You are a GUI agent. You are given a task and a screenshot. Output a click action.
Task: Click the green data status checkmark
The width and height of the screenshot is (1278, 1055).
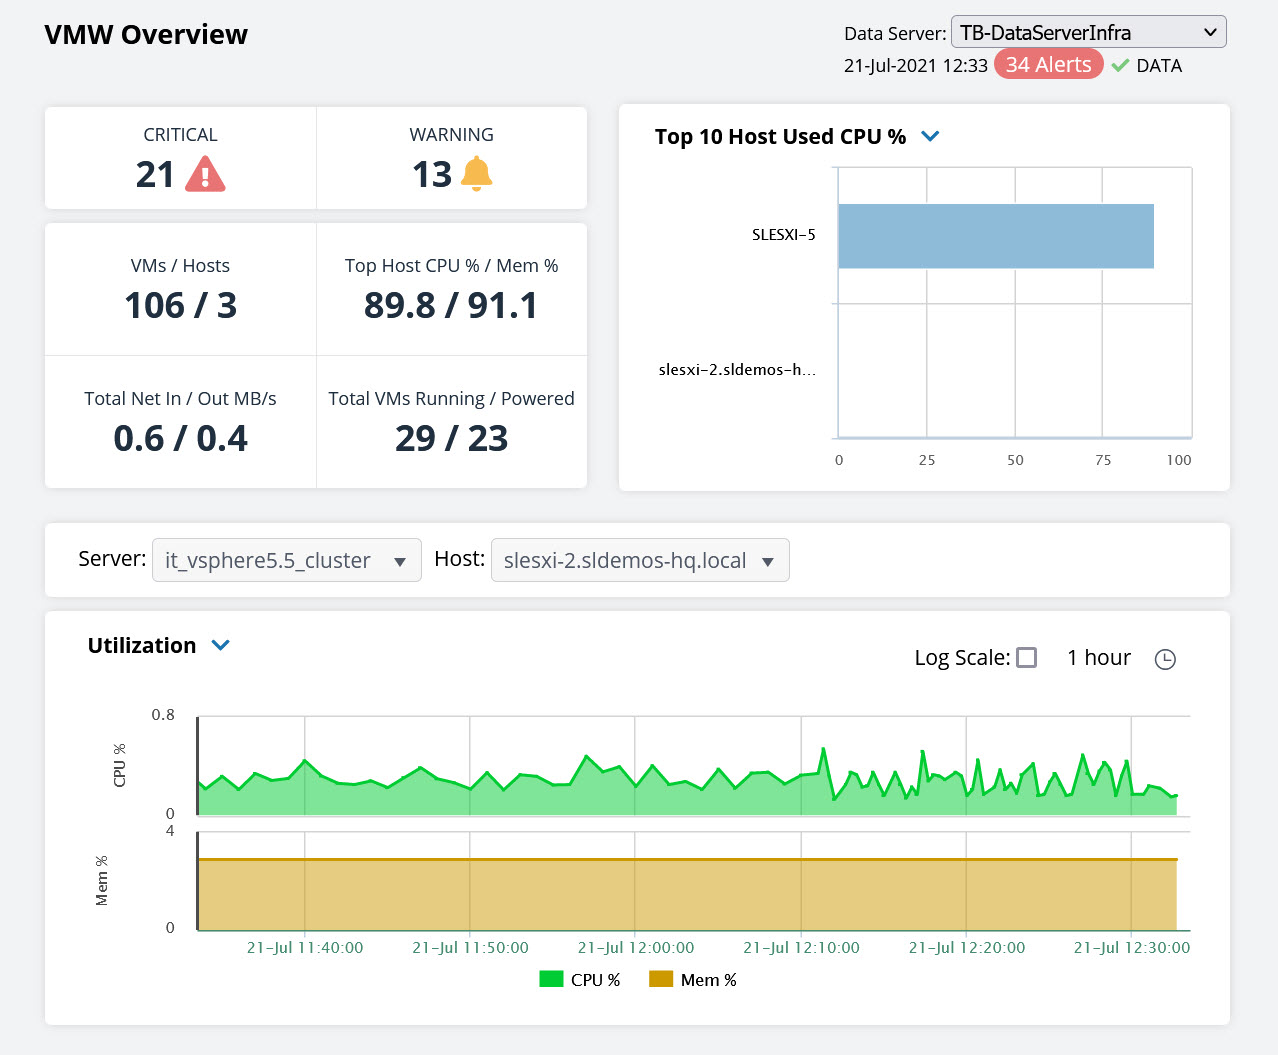pyautogui.click(x=1120, y=66)
